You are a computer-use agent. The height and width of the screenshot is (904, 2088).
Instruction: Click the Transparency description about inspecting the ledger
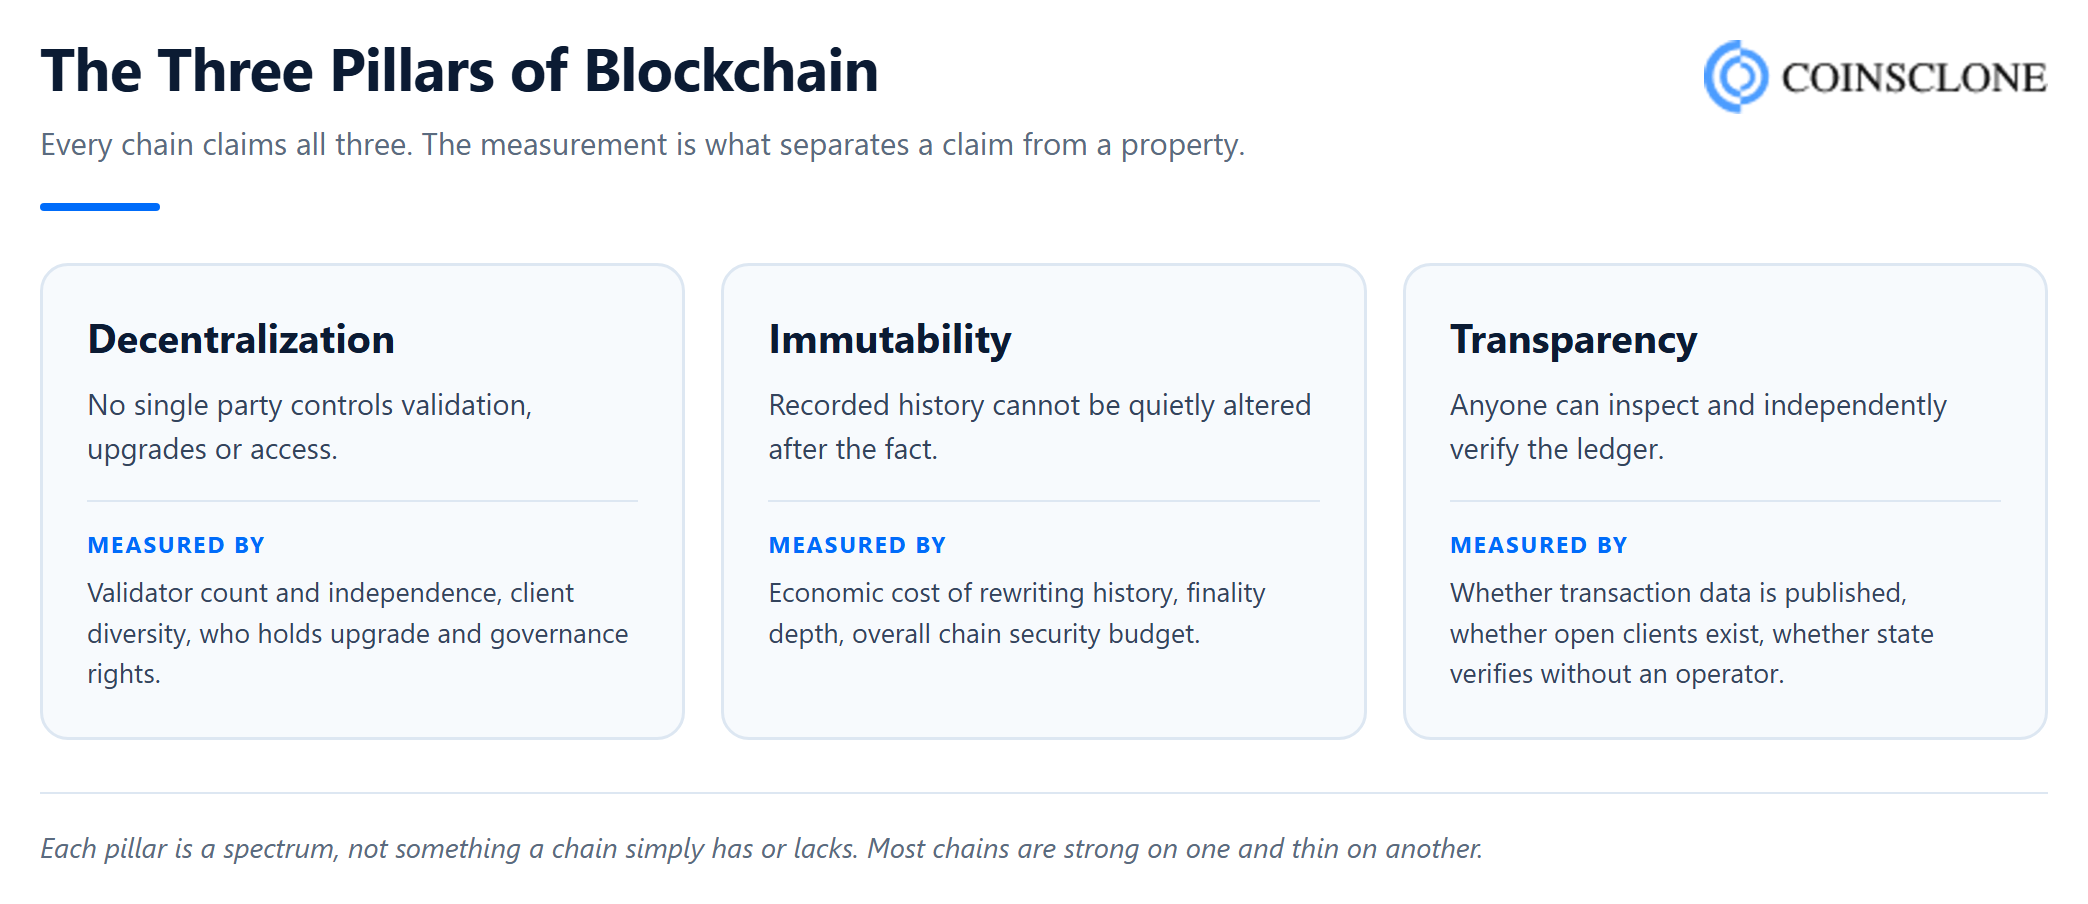1698,427
